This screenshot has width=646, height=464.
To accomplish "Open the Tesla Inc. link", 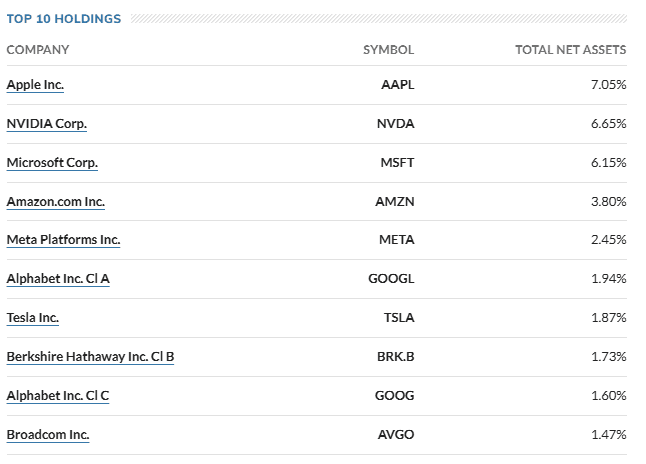I will 33,318.
